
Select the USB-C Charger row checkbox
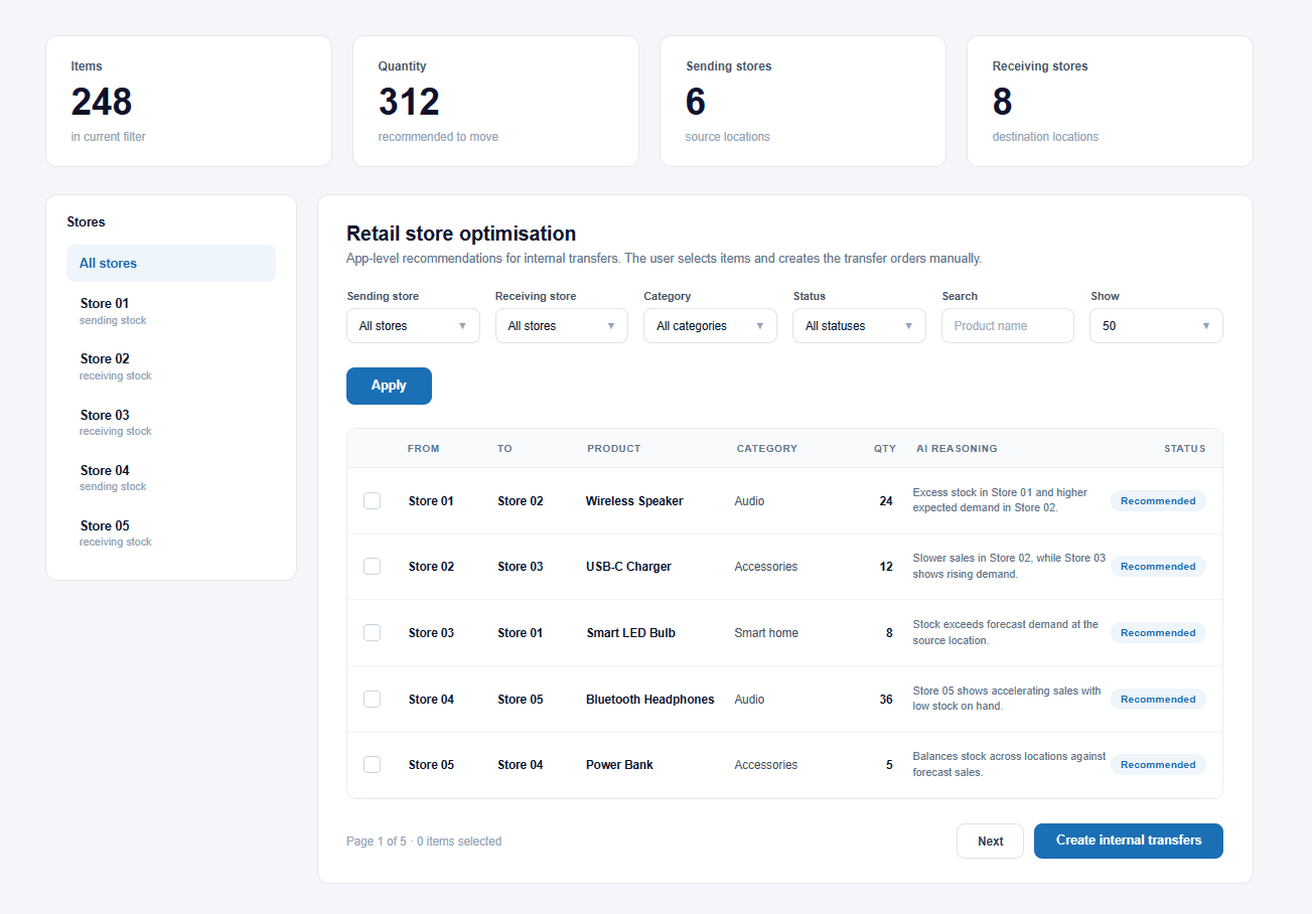point(372,566)
